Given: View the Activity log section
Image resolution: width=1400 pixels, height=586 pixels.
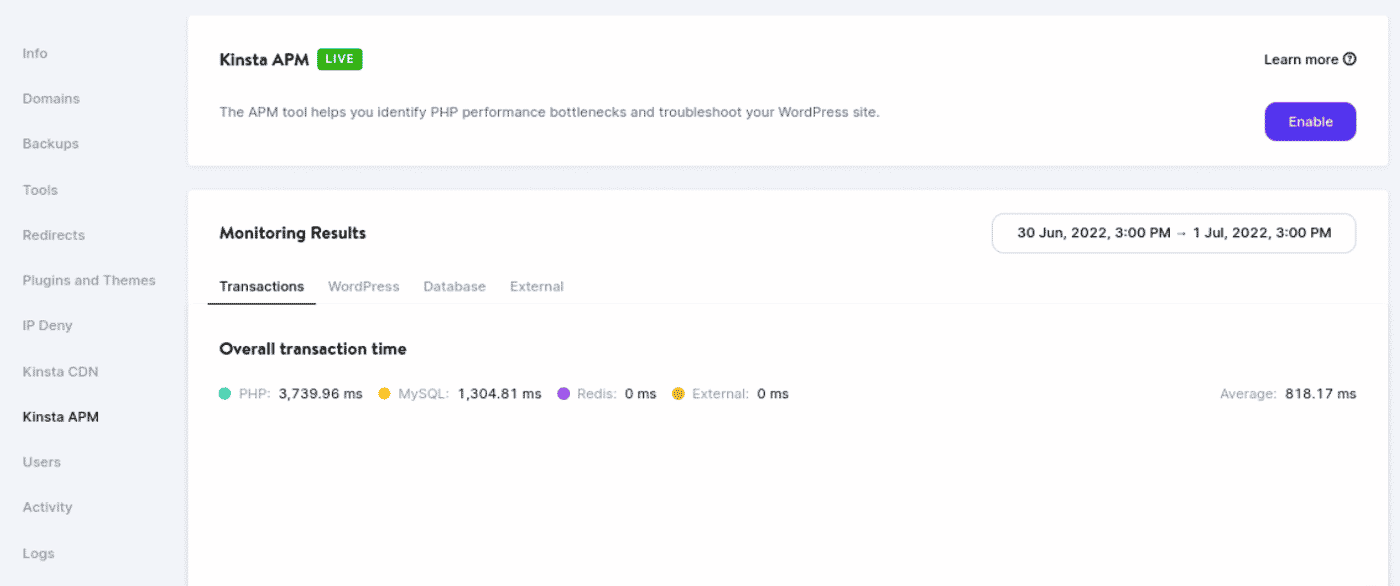Looking at the screenshot, I should [47, 507].
